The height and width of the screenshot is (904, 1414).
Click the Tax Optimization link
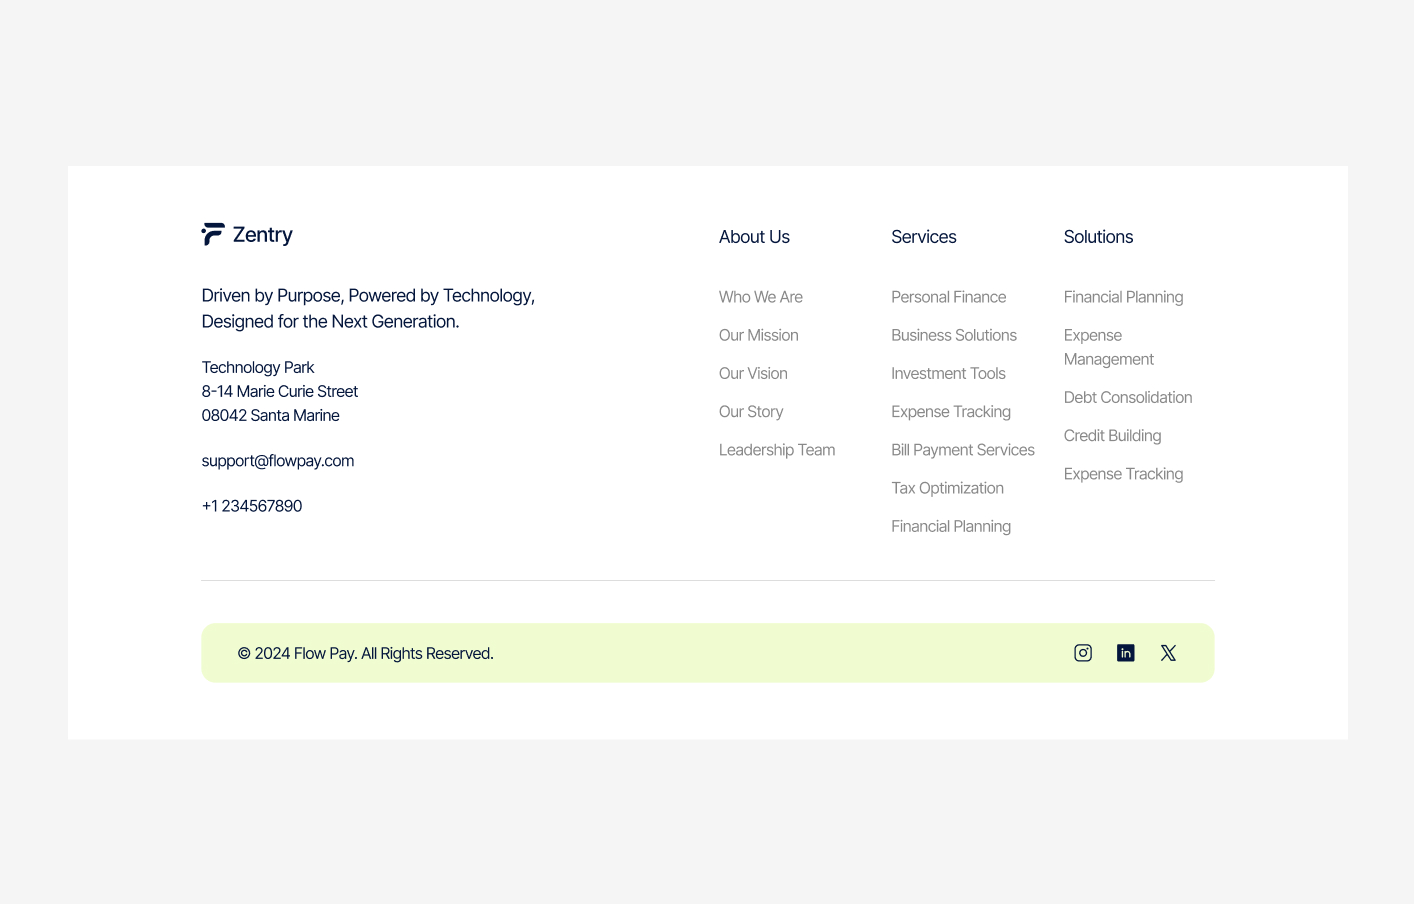pyautogui.click(x=947, y=488)
